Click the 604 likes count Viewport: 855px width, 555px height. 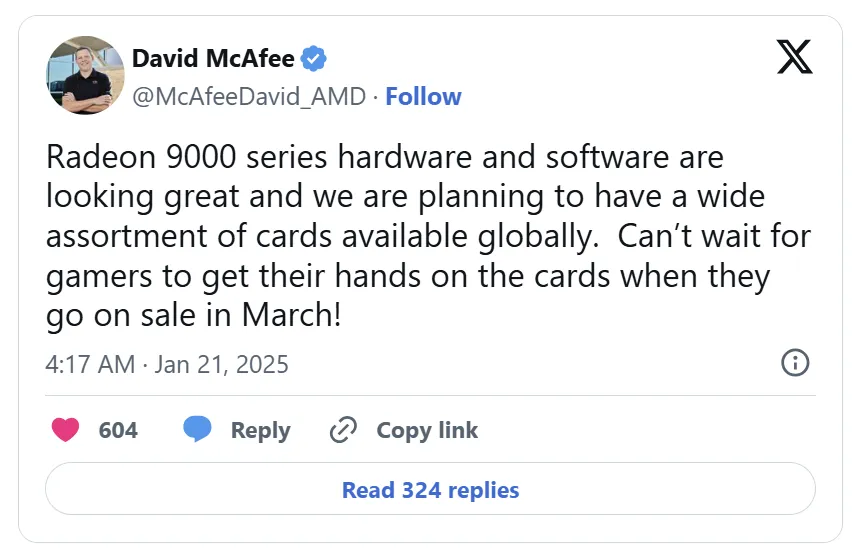118,430
